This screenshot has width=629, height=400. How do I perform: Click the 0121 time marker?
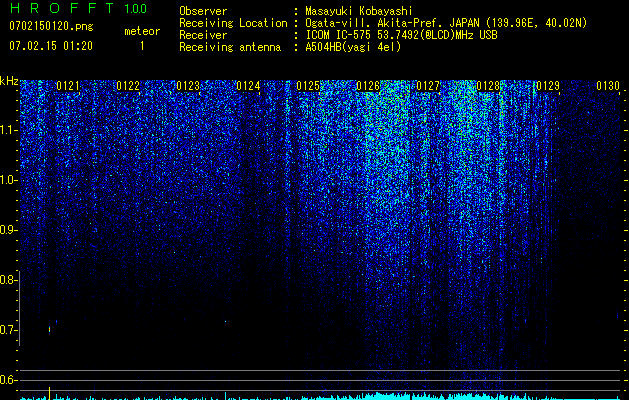[x=68, y=86]
